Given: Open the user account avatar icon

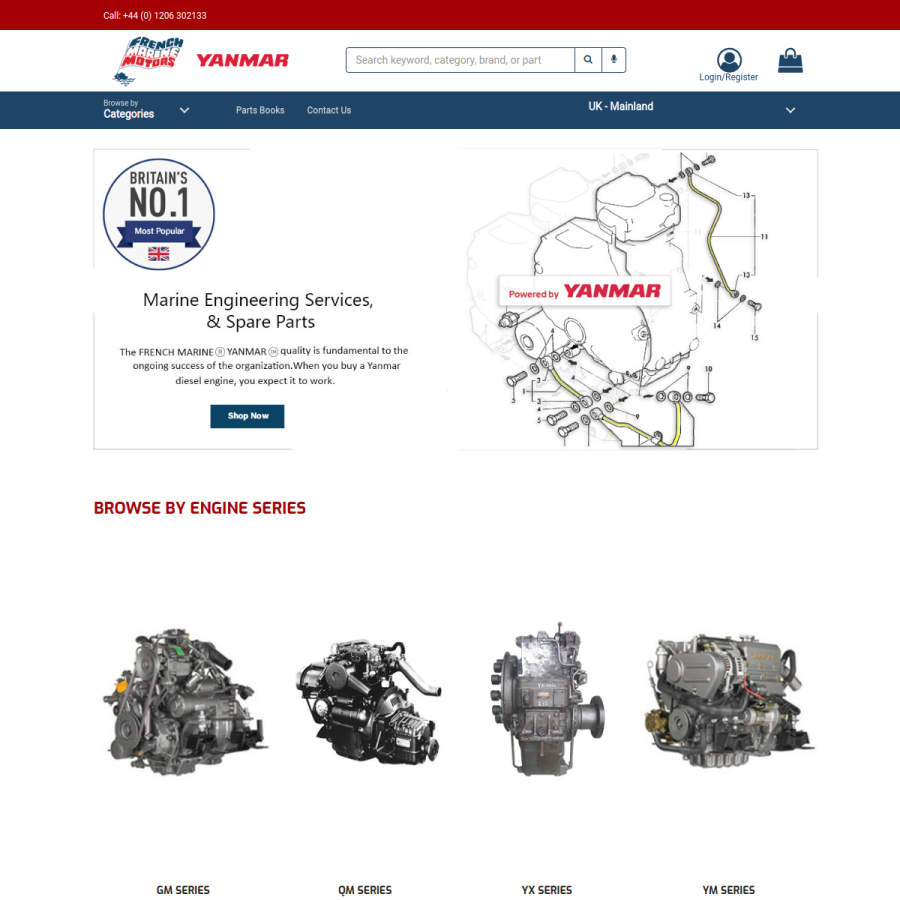Looking at the screenshot, I should tap(729, 60).
